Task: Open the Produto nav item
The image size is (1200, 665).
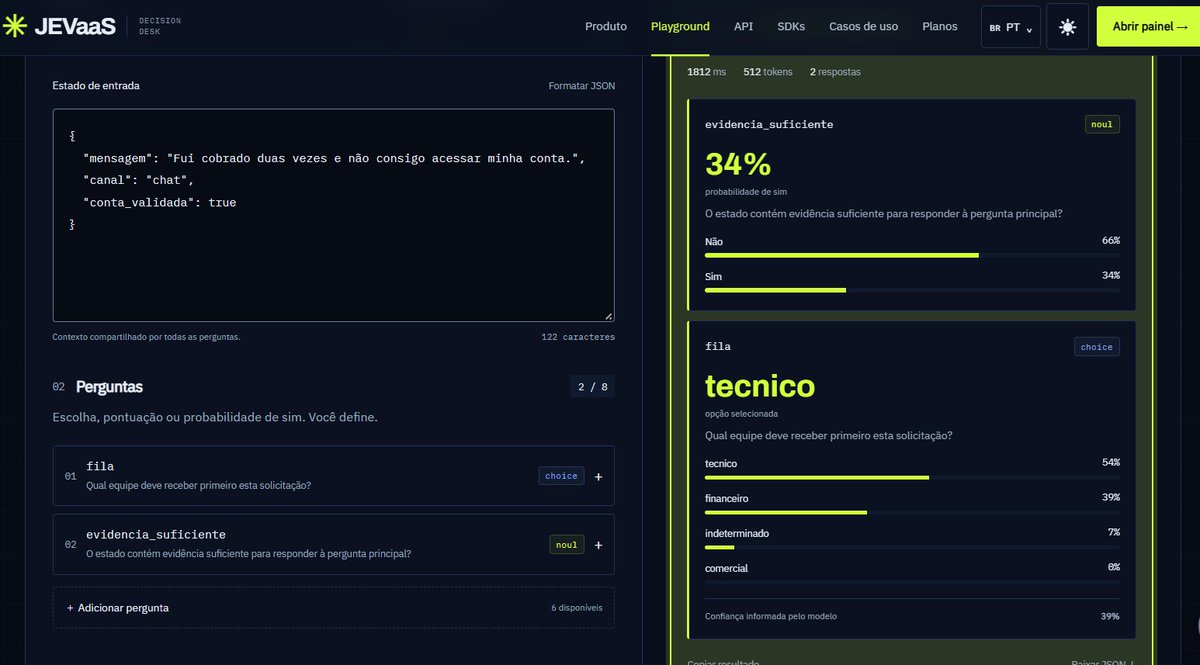Action: click(606, 27)
